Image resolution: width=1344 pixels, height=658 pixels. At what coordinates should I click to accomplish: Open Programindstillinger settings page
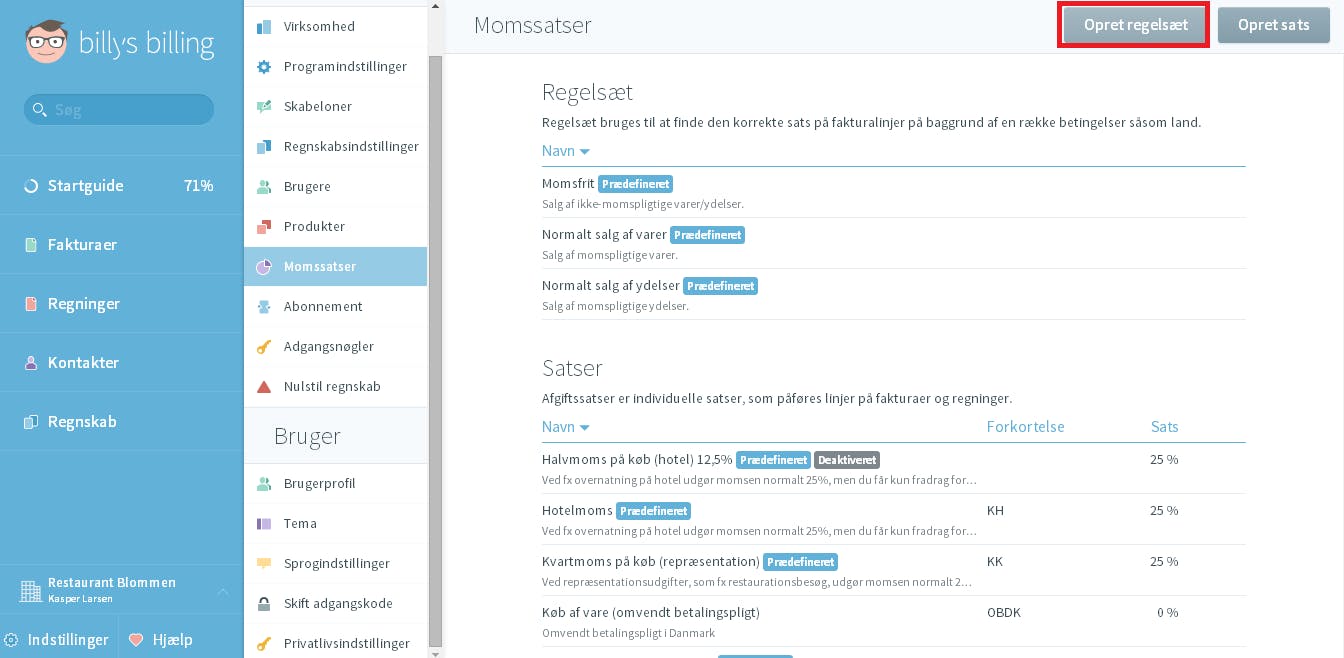point(335,67)
